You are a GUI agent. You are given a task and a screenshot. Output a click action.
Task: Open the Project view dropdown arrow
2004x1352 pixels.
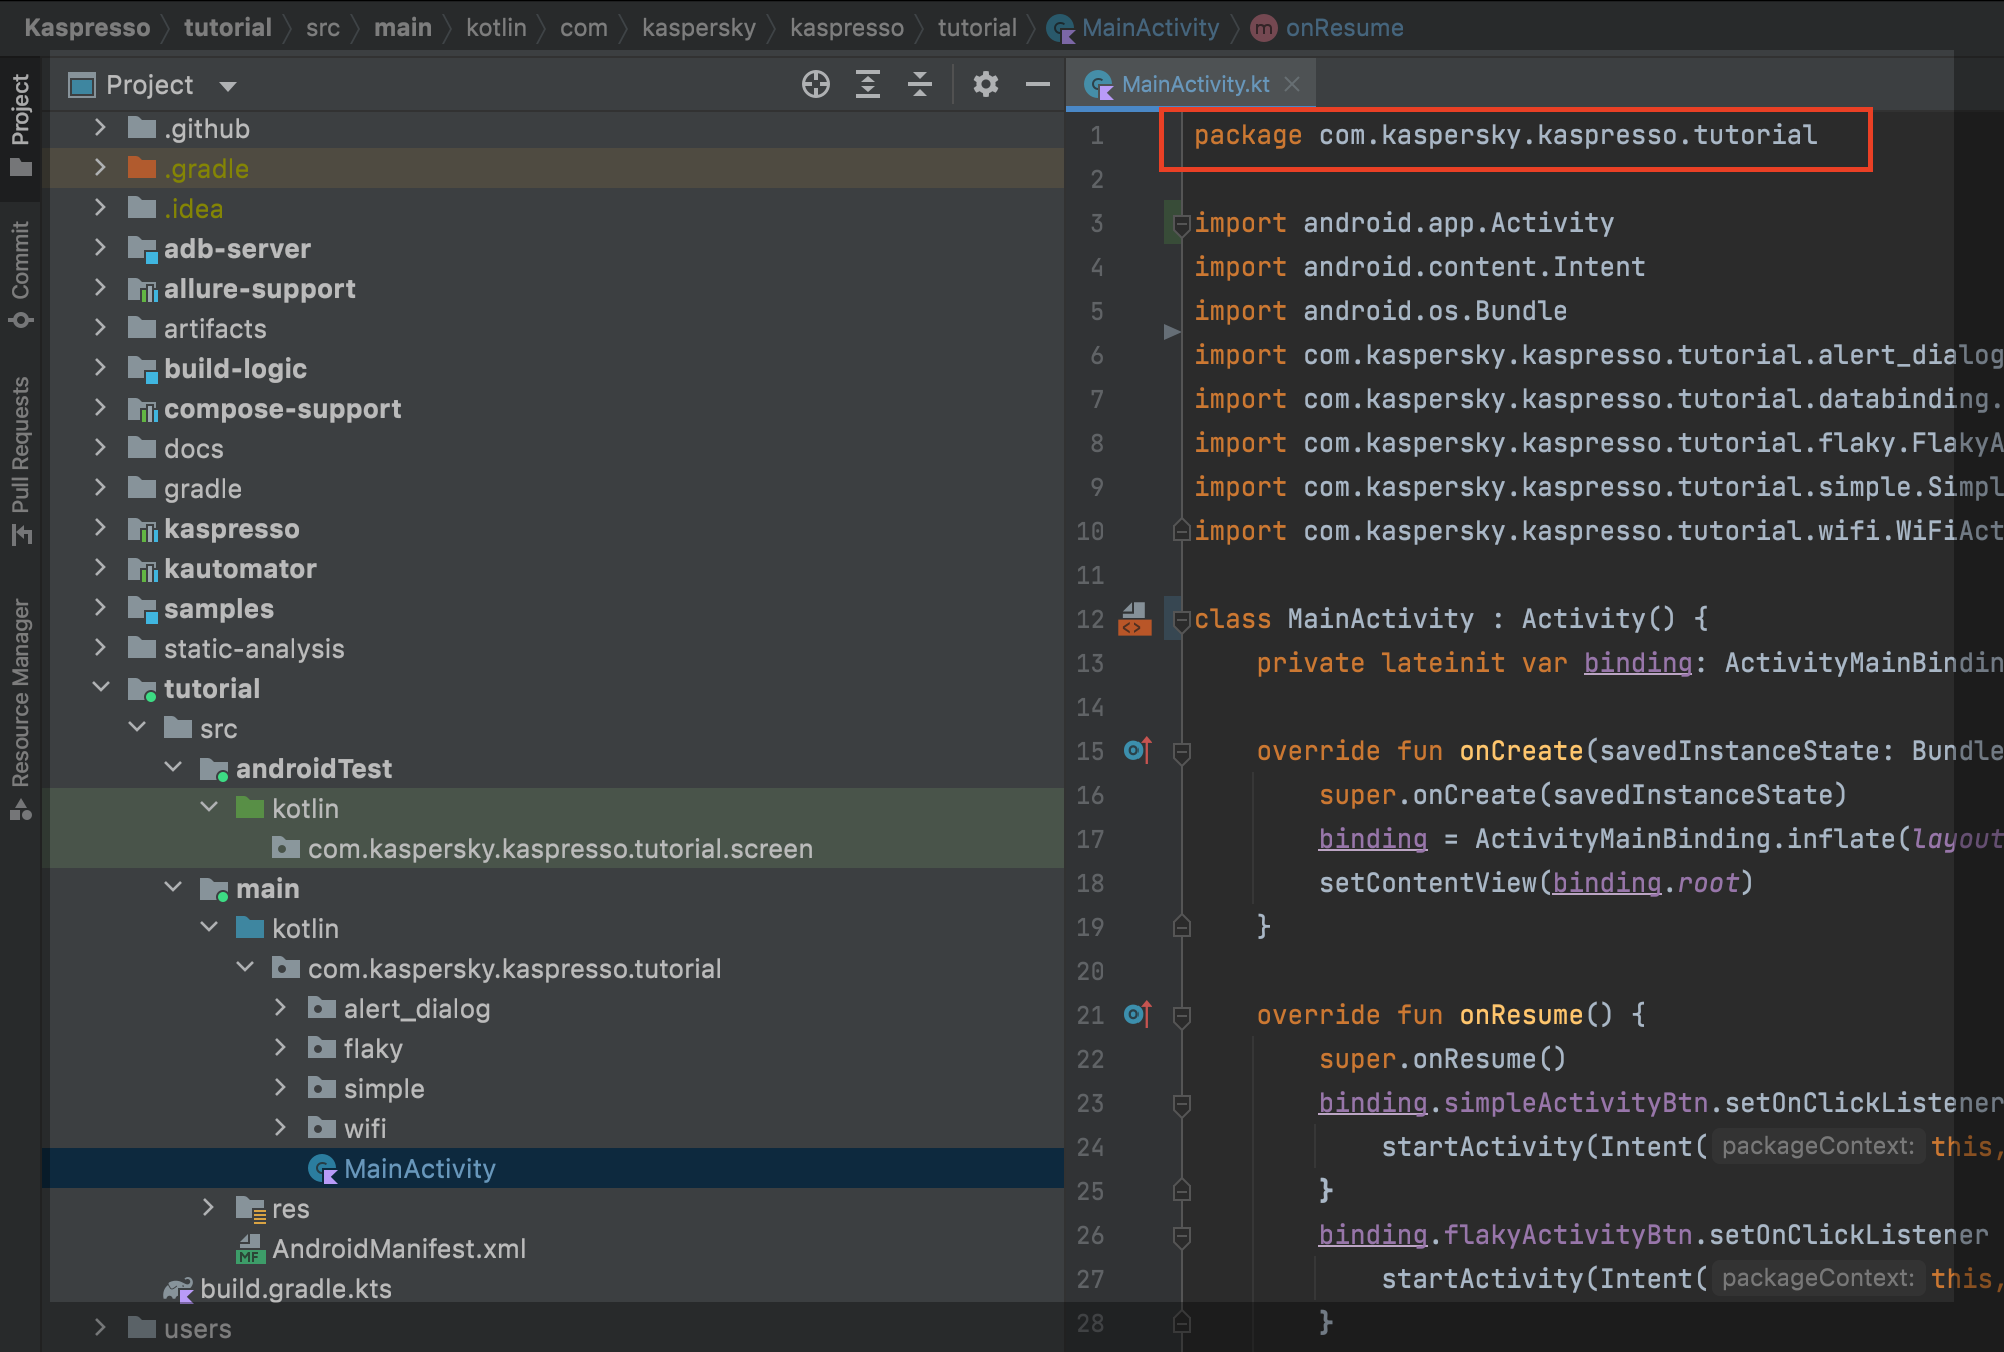(228, 86)
